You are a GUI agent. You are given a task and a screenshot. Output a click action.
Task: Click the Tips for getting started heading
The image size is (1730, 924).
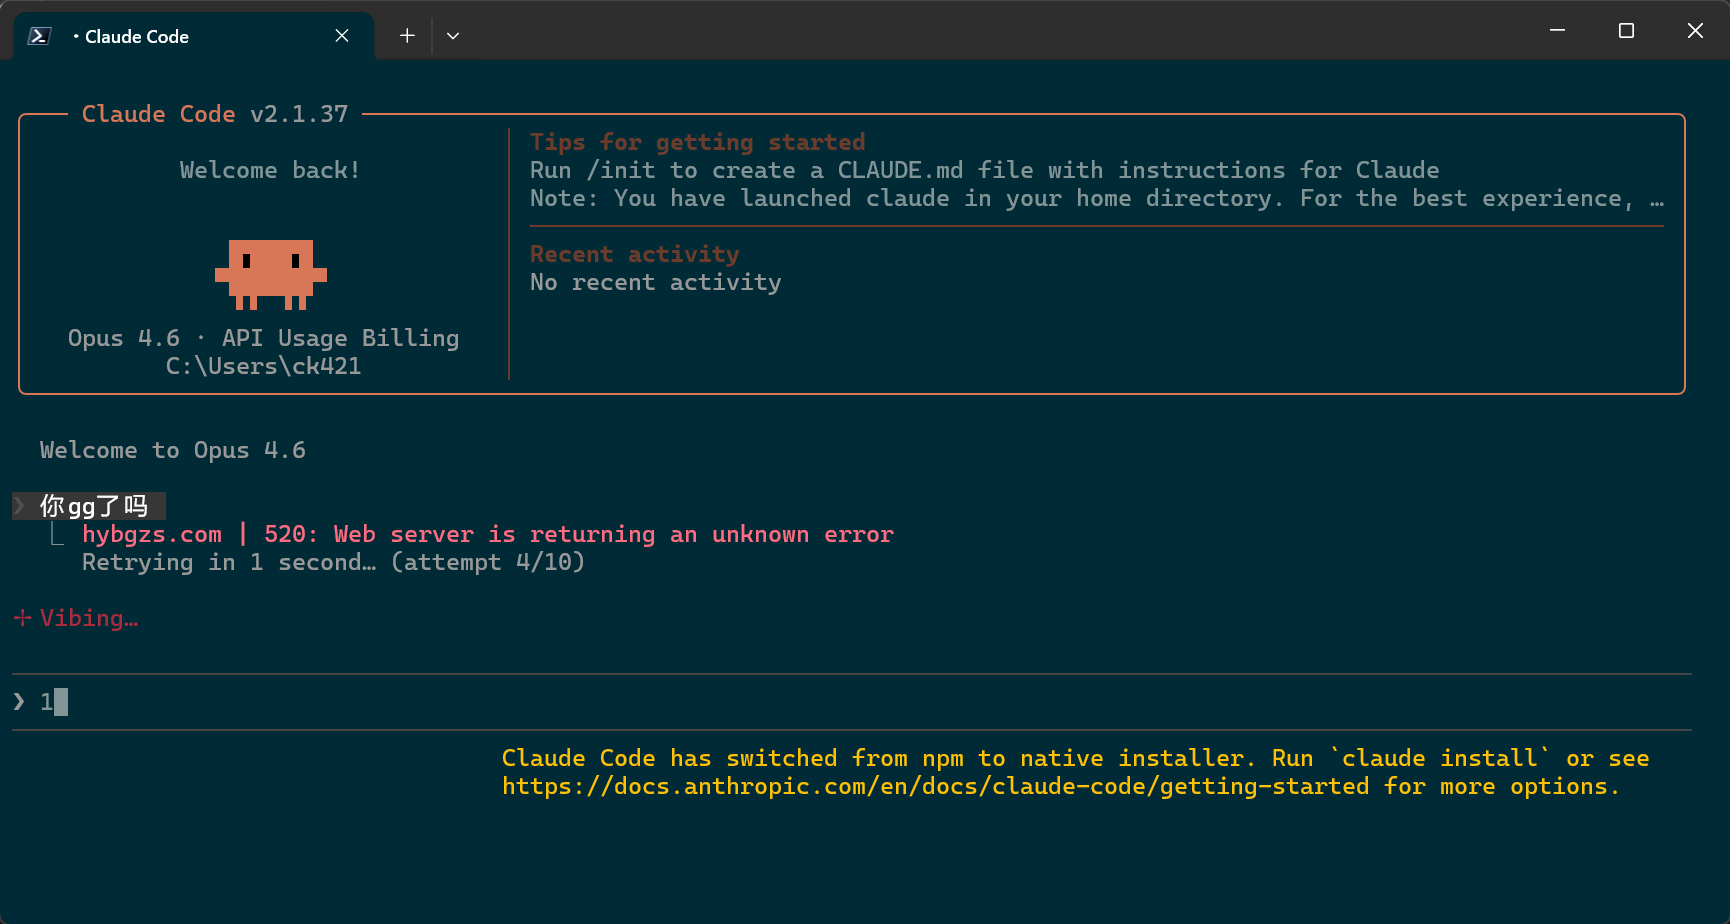pos(697,142)
